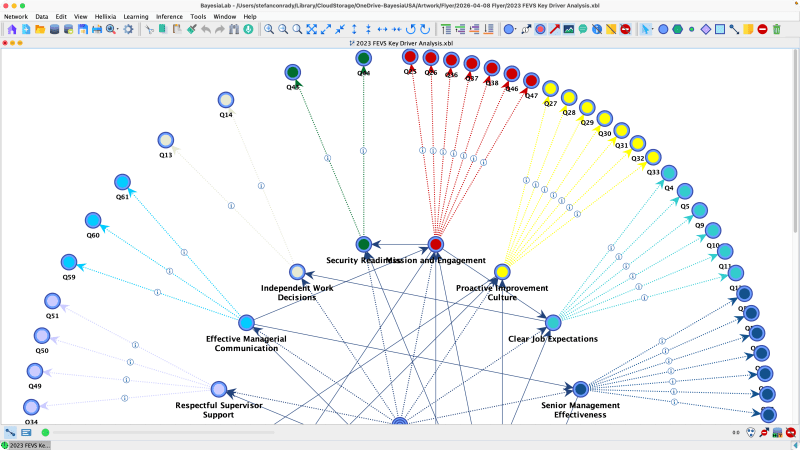Select the yellow Q27 node
This screenshot has height=450, width=800.
click(550, 89)
